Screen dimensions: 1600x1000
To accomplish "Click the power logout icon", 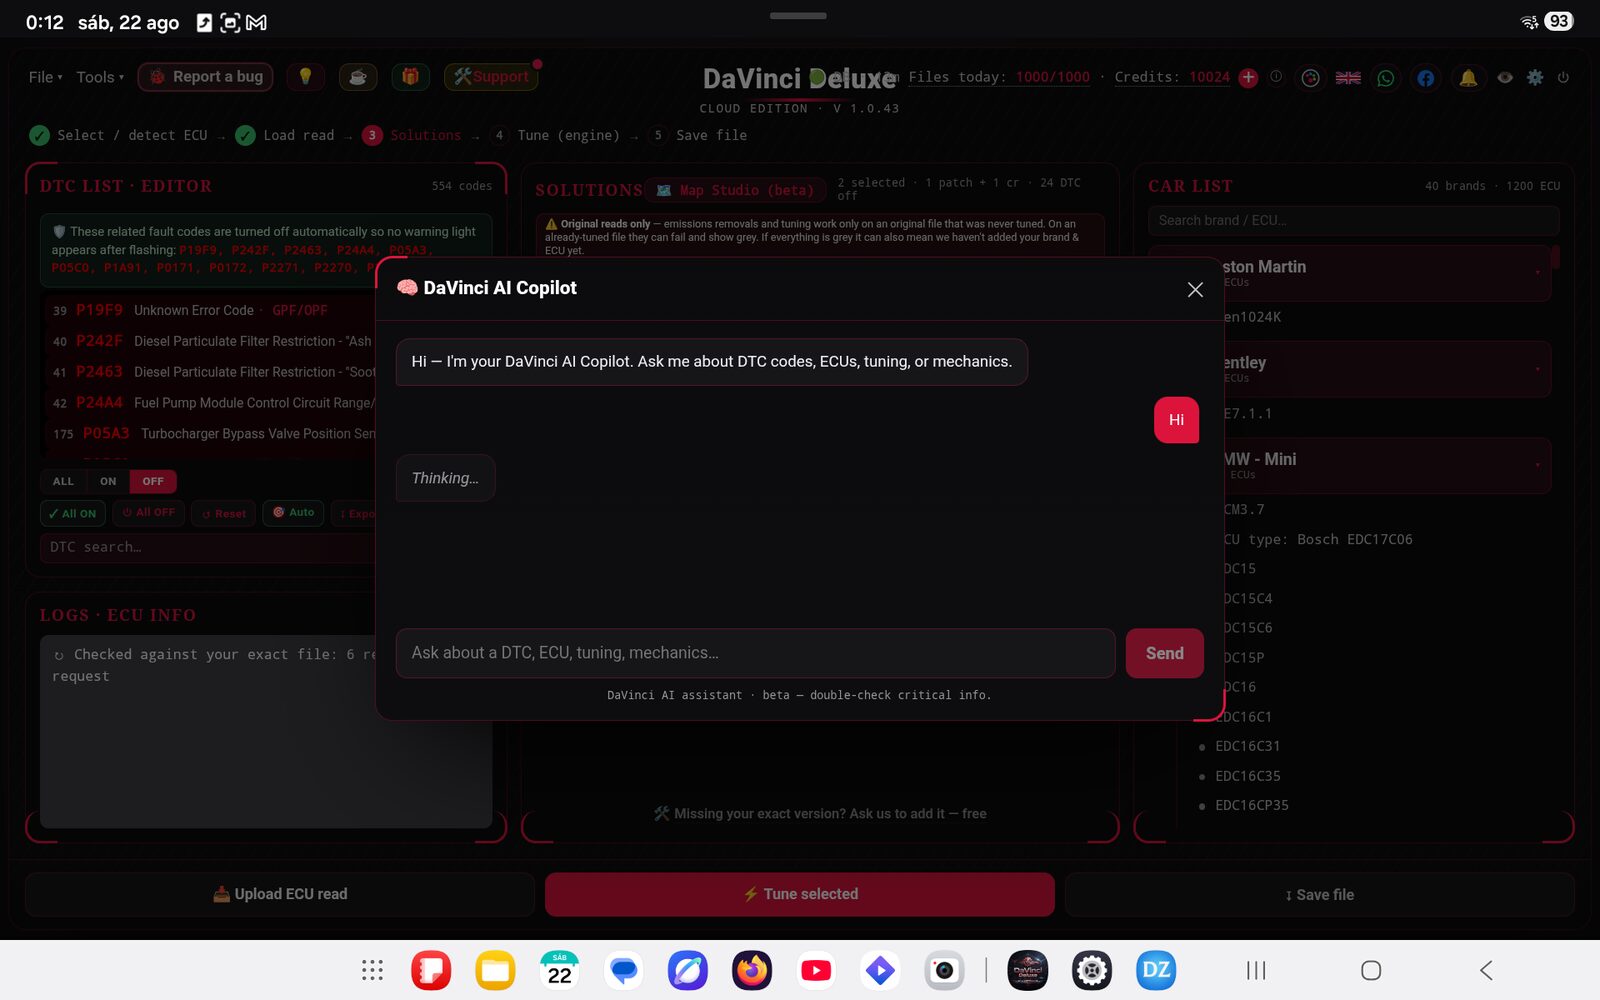I will coord(1563,77).
